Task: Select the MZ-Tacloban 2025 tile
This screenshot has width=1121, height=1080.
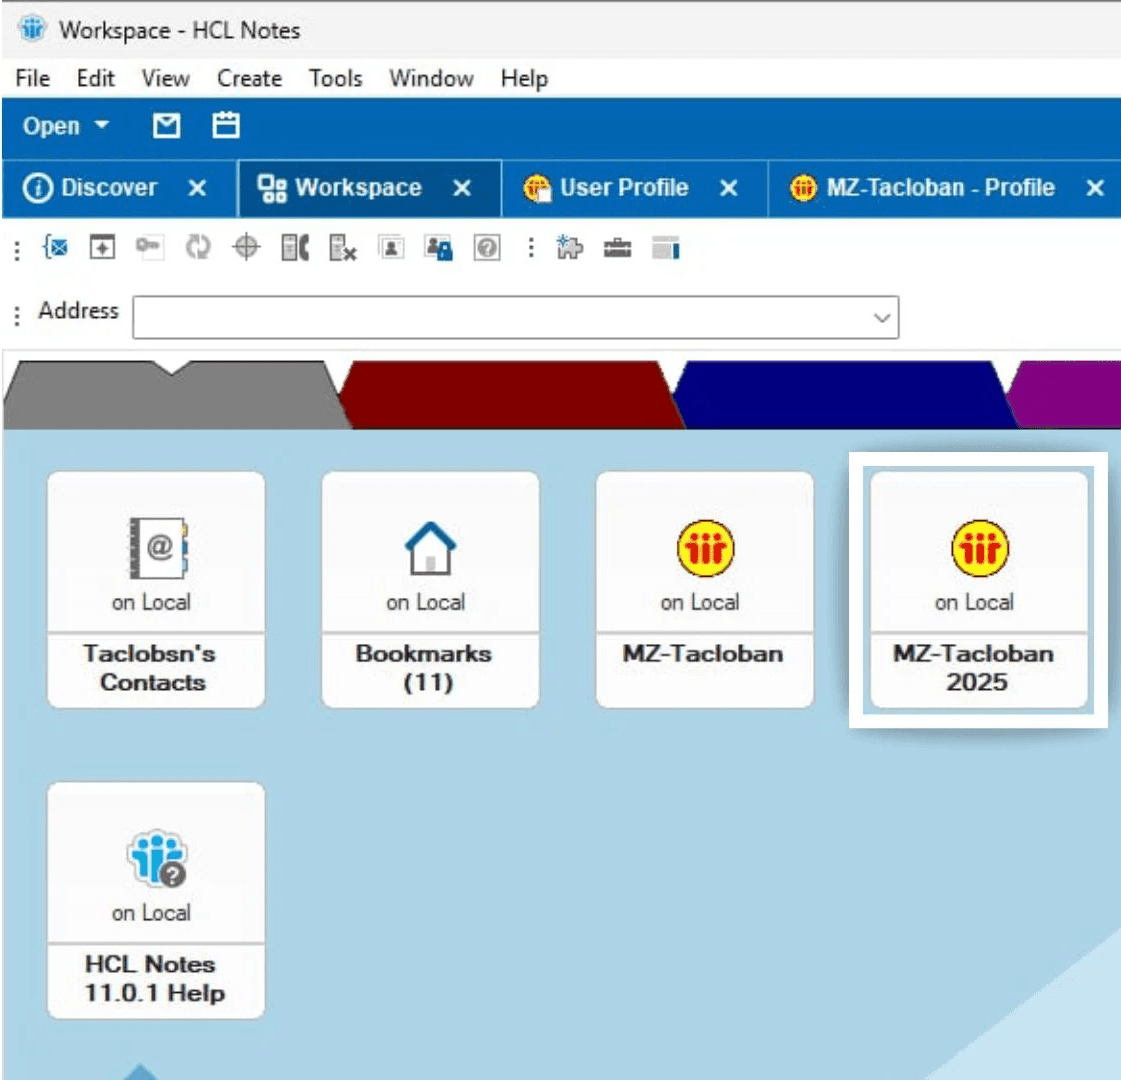Action: pos(979,590)
